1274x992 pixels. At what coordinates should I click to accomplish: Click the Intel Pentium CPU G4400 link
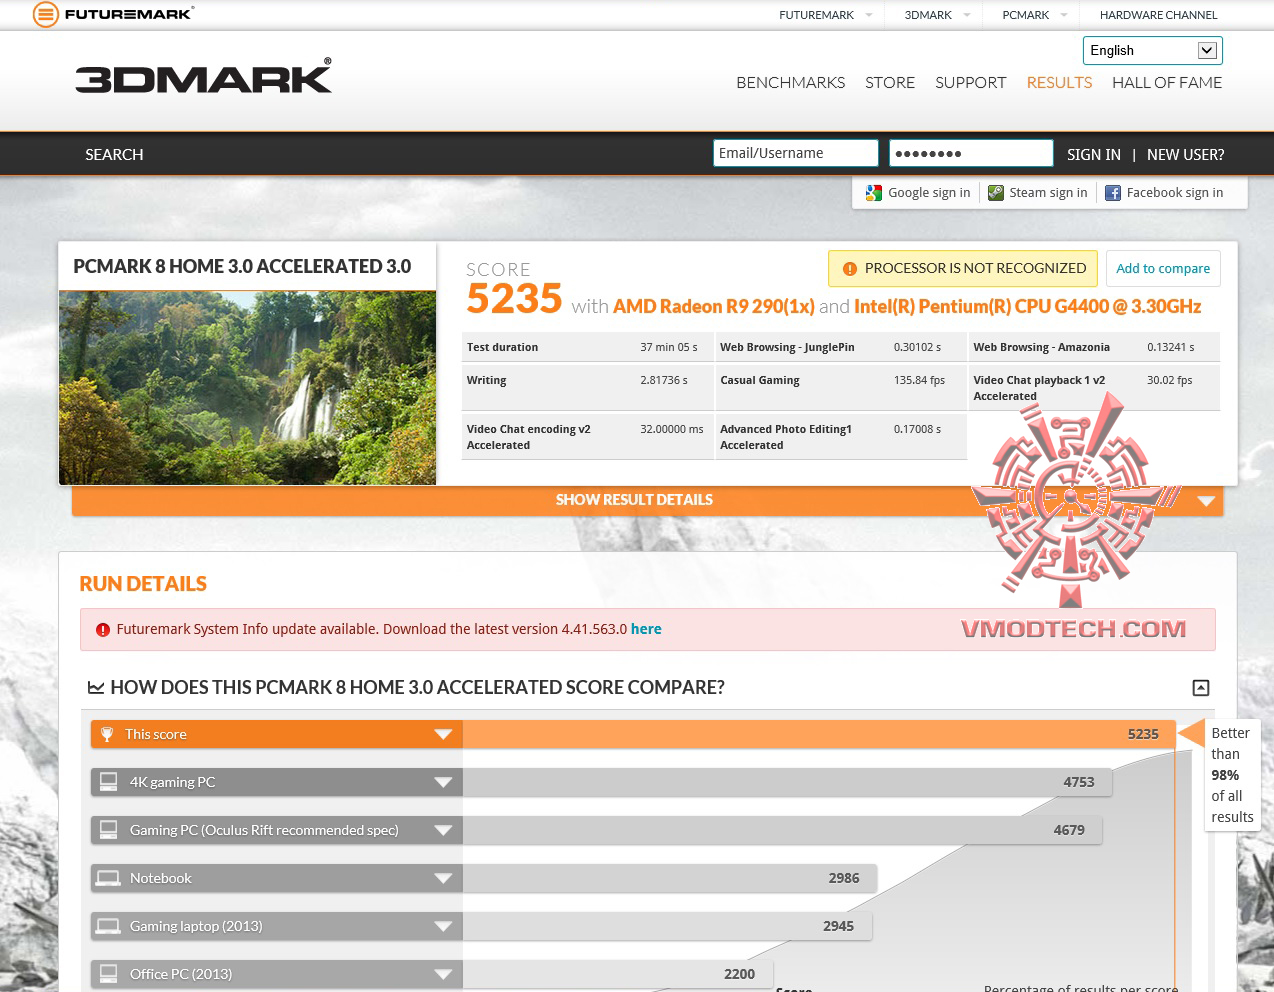coord(1028,307)
